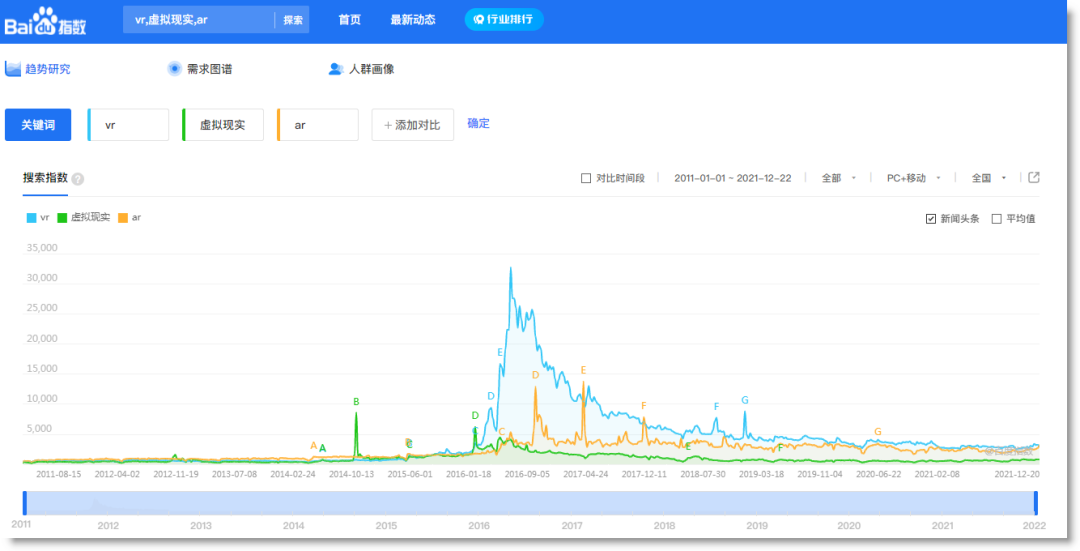Open the 搜索指数 help question-mark icon
1080x551 pixels.
[78, 179]
